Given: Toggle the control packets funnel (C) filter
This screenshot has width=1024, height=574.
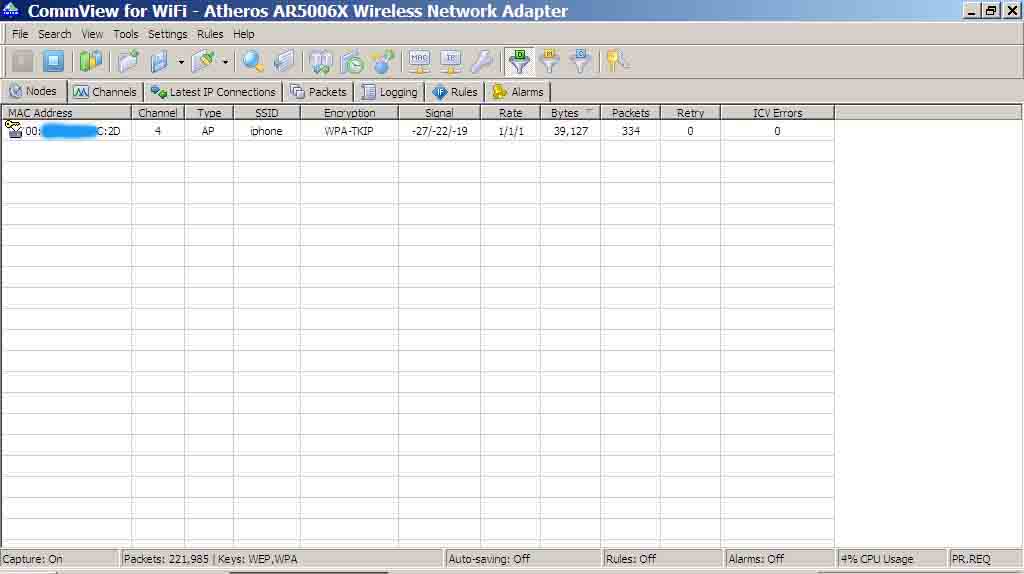Looking at the screenshot, I should 581,61.
